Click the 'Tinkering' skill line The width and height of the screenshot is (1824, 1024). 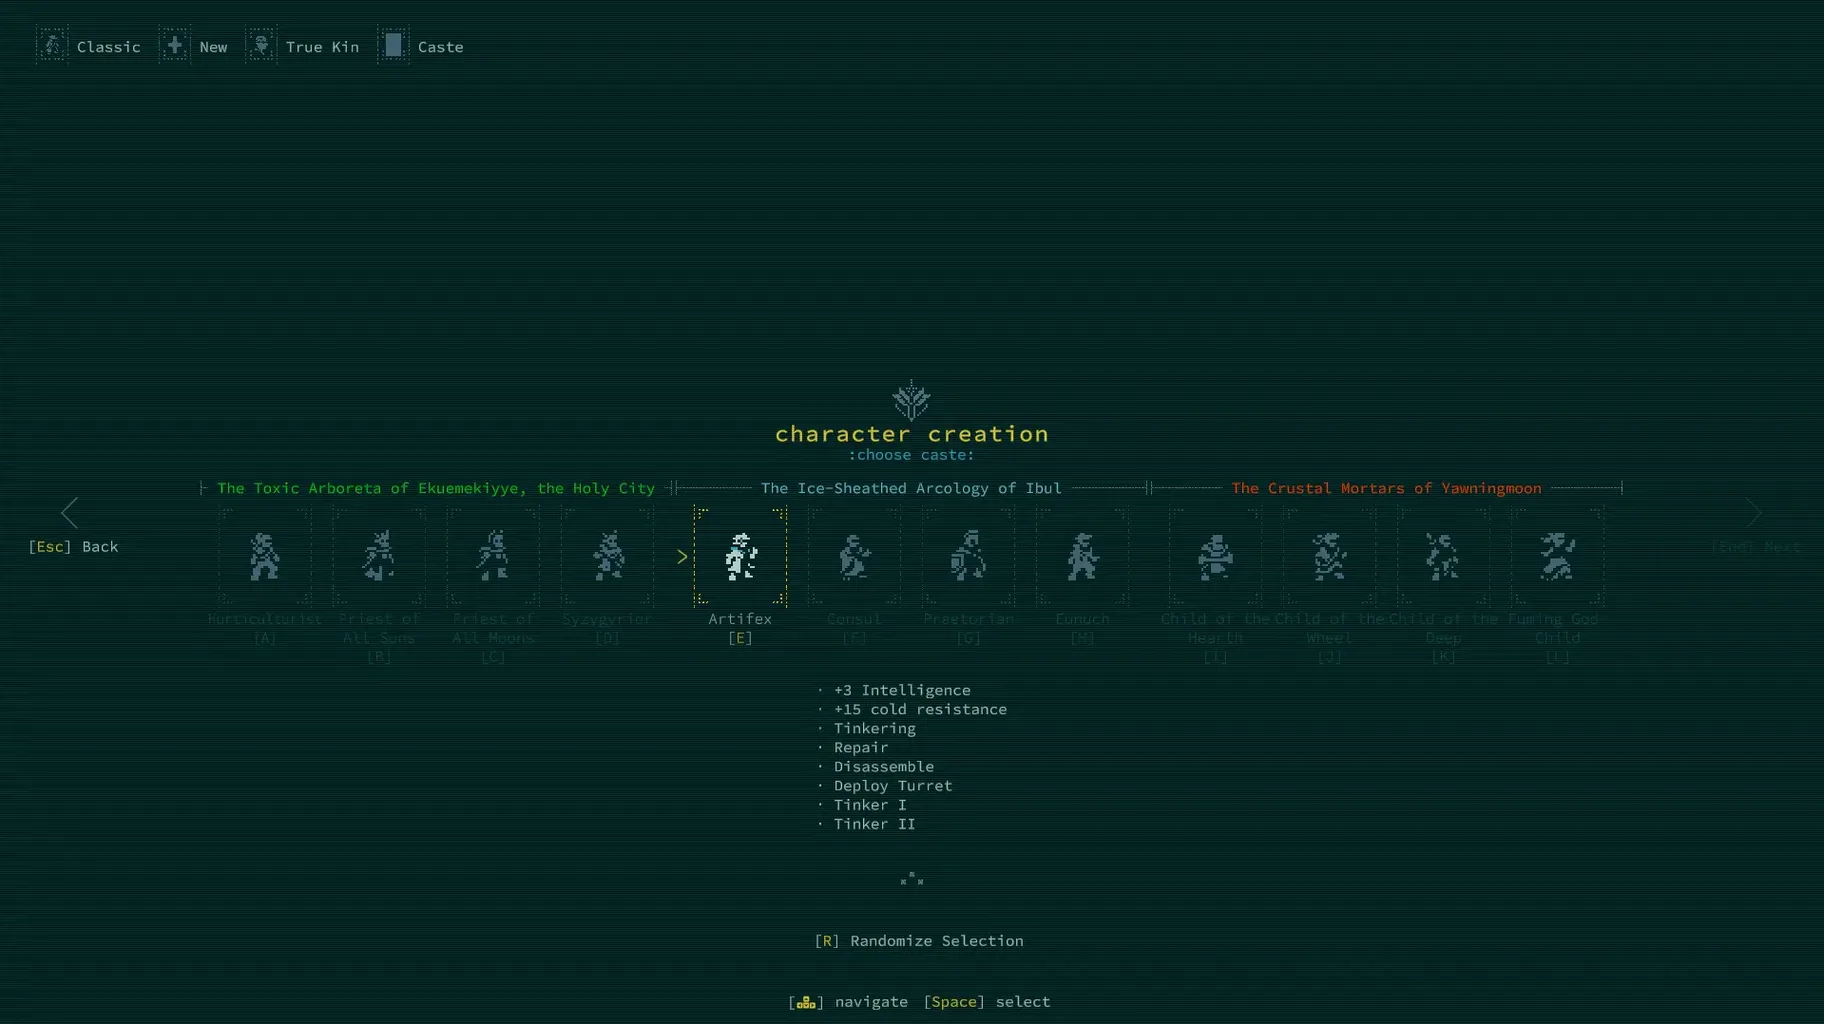[874, 728]
